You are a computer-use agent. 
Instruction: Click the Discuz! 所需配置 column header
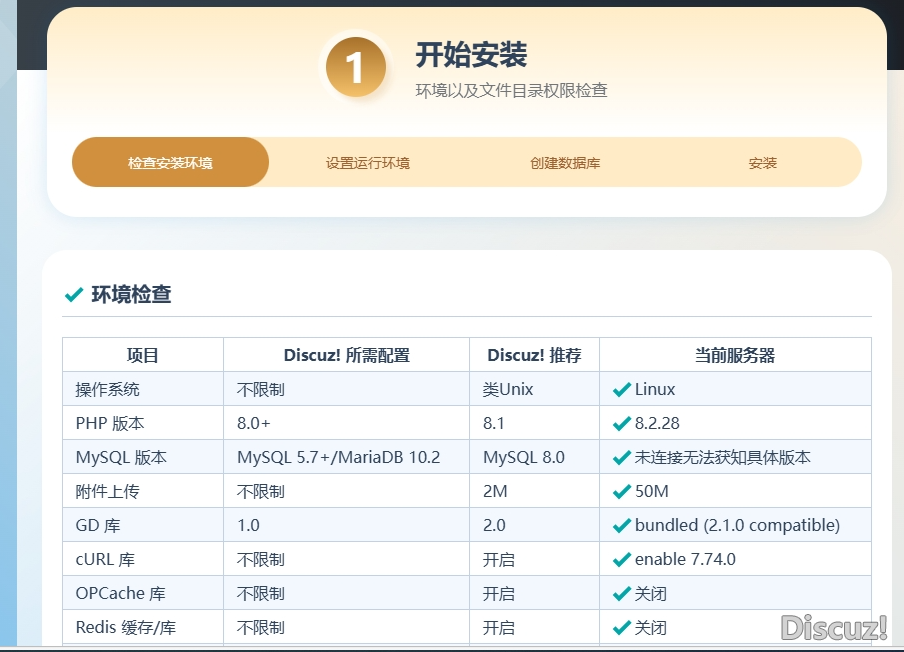tap(346, 355)
